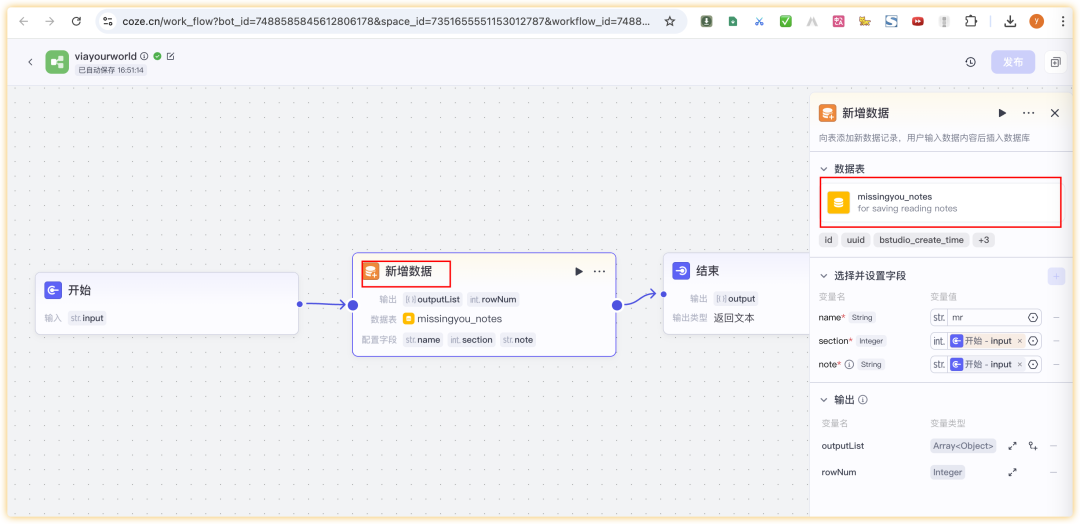Screen dimensions: 1080x524
Task: Click the id field tag
Action: tap(828, 240)
